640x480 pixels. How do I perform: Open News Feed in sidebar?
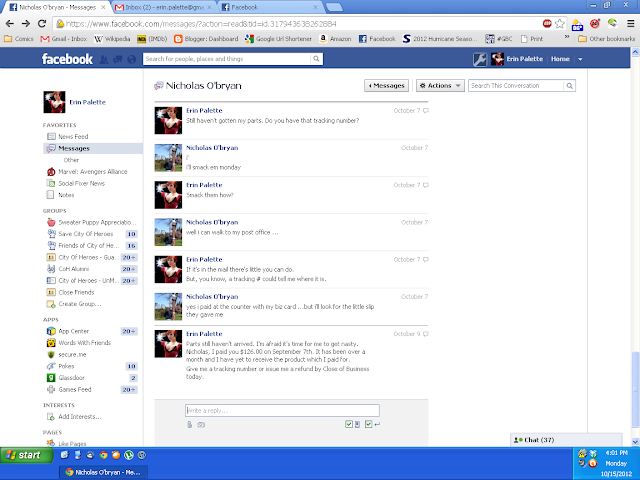pyautogui.click(x=67, y=136)
